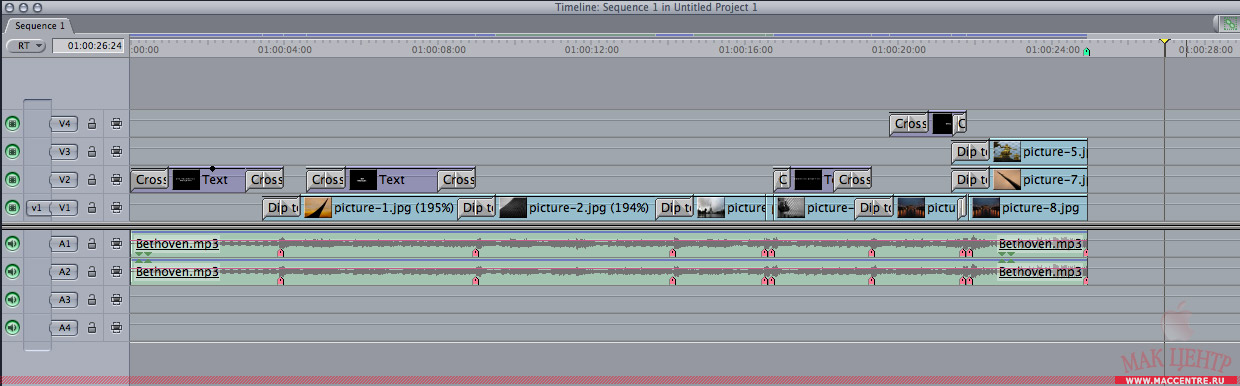
Task: Click the yellow playhead marker on ruler
Action: 1164,41
